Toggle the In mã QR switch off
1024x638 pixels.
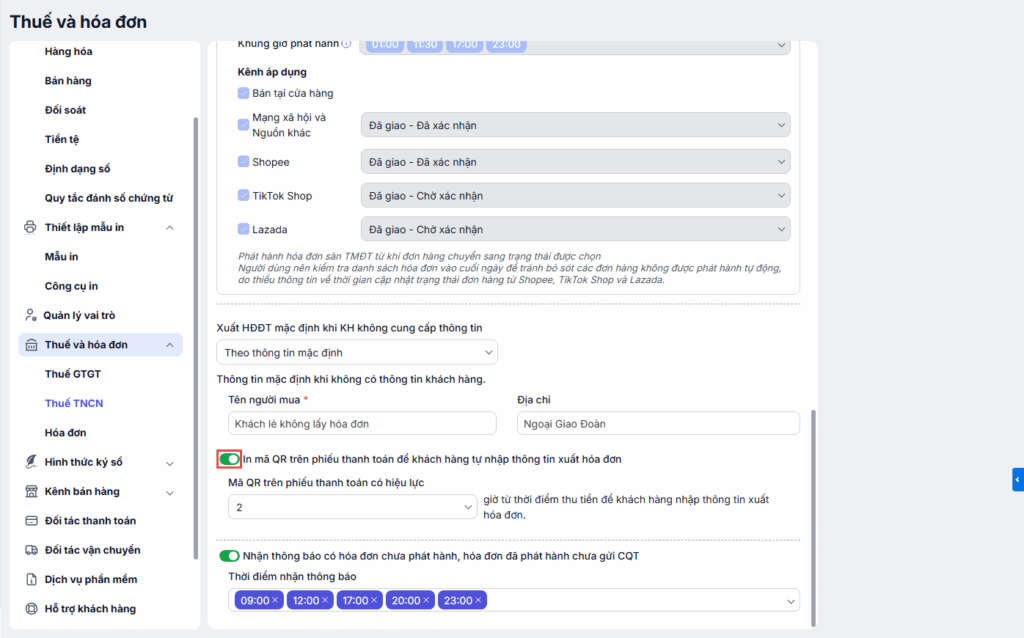coord(230,459)
